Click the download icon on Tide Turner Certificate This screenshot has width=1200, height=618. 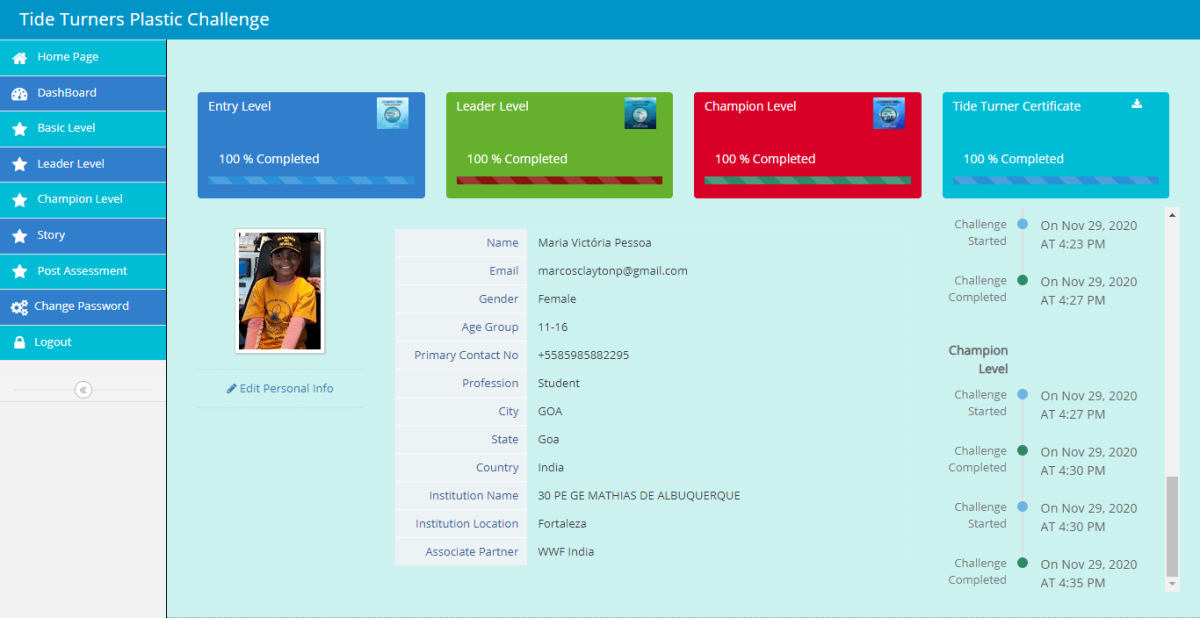1136,104
